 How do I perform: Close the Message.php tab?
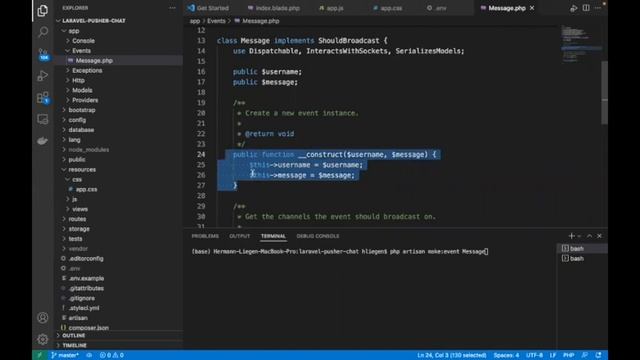tap(532, 8)
